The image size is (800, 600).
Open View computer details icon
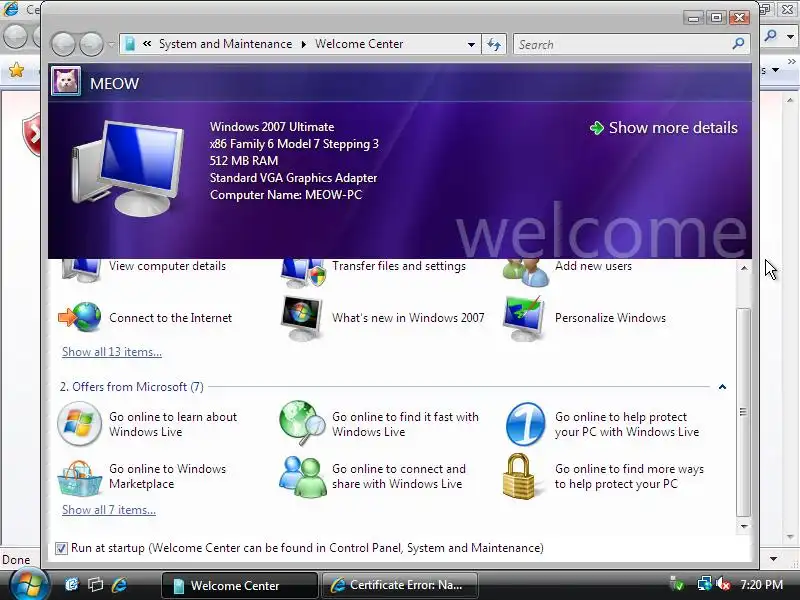pyautogui.click(x=81, y=270)
